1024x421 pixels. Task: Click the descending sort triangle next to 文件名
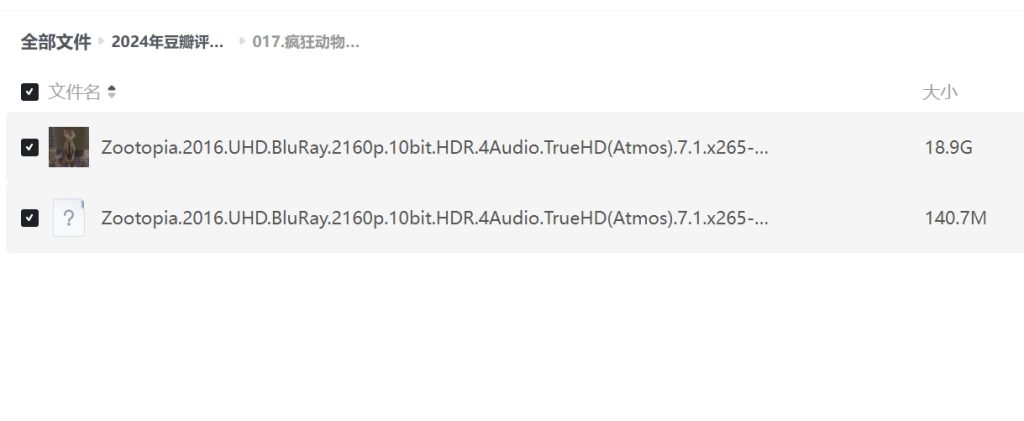[x=112, y=96]
